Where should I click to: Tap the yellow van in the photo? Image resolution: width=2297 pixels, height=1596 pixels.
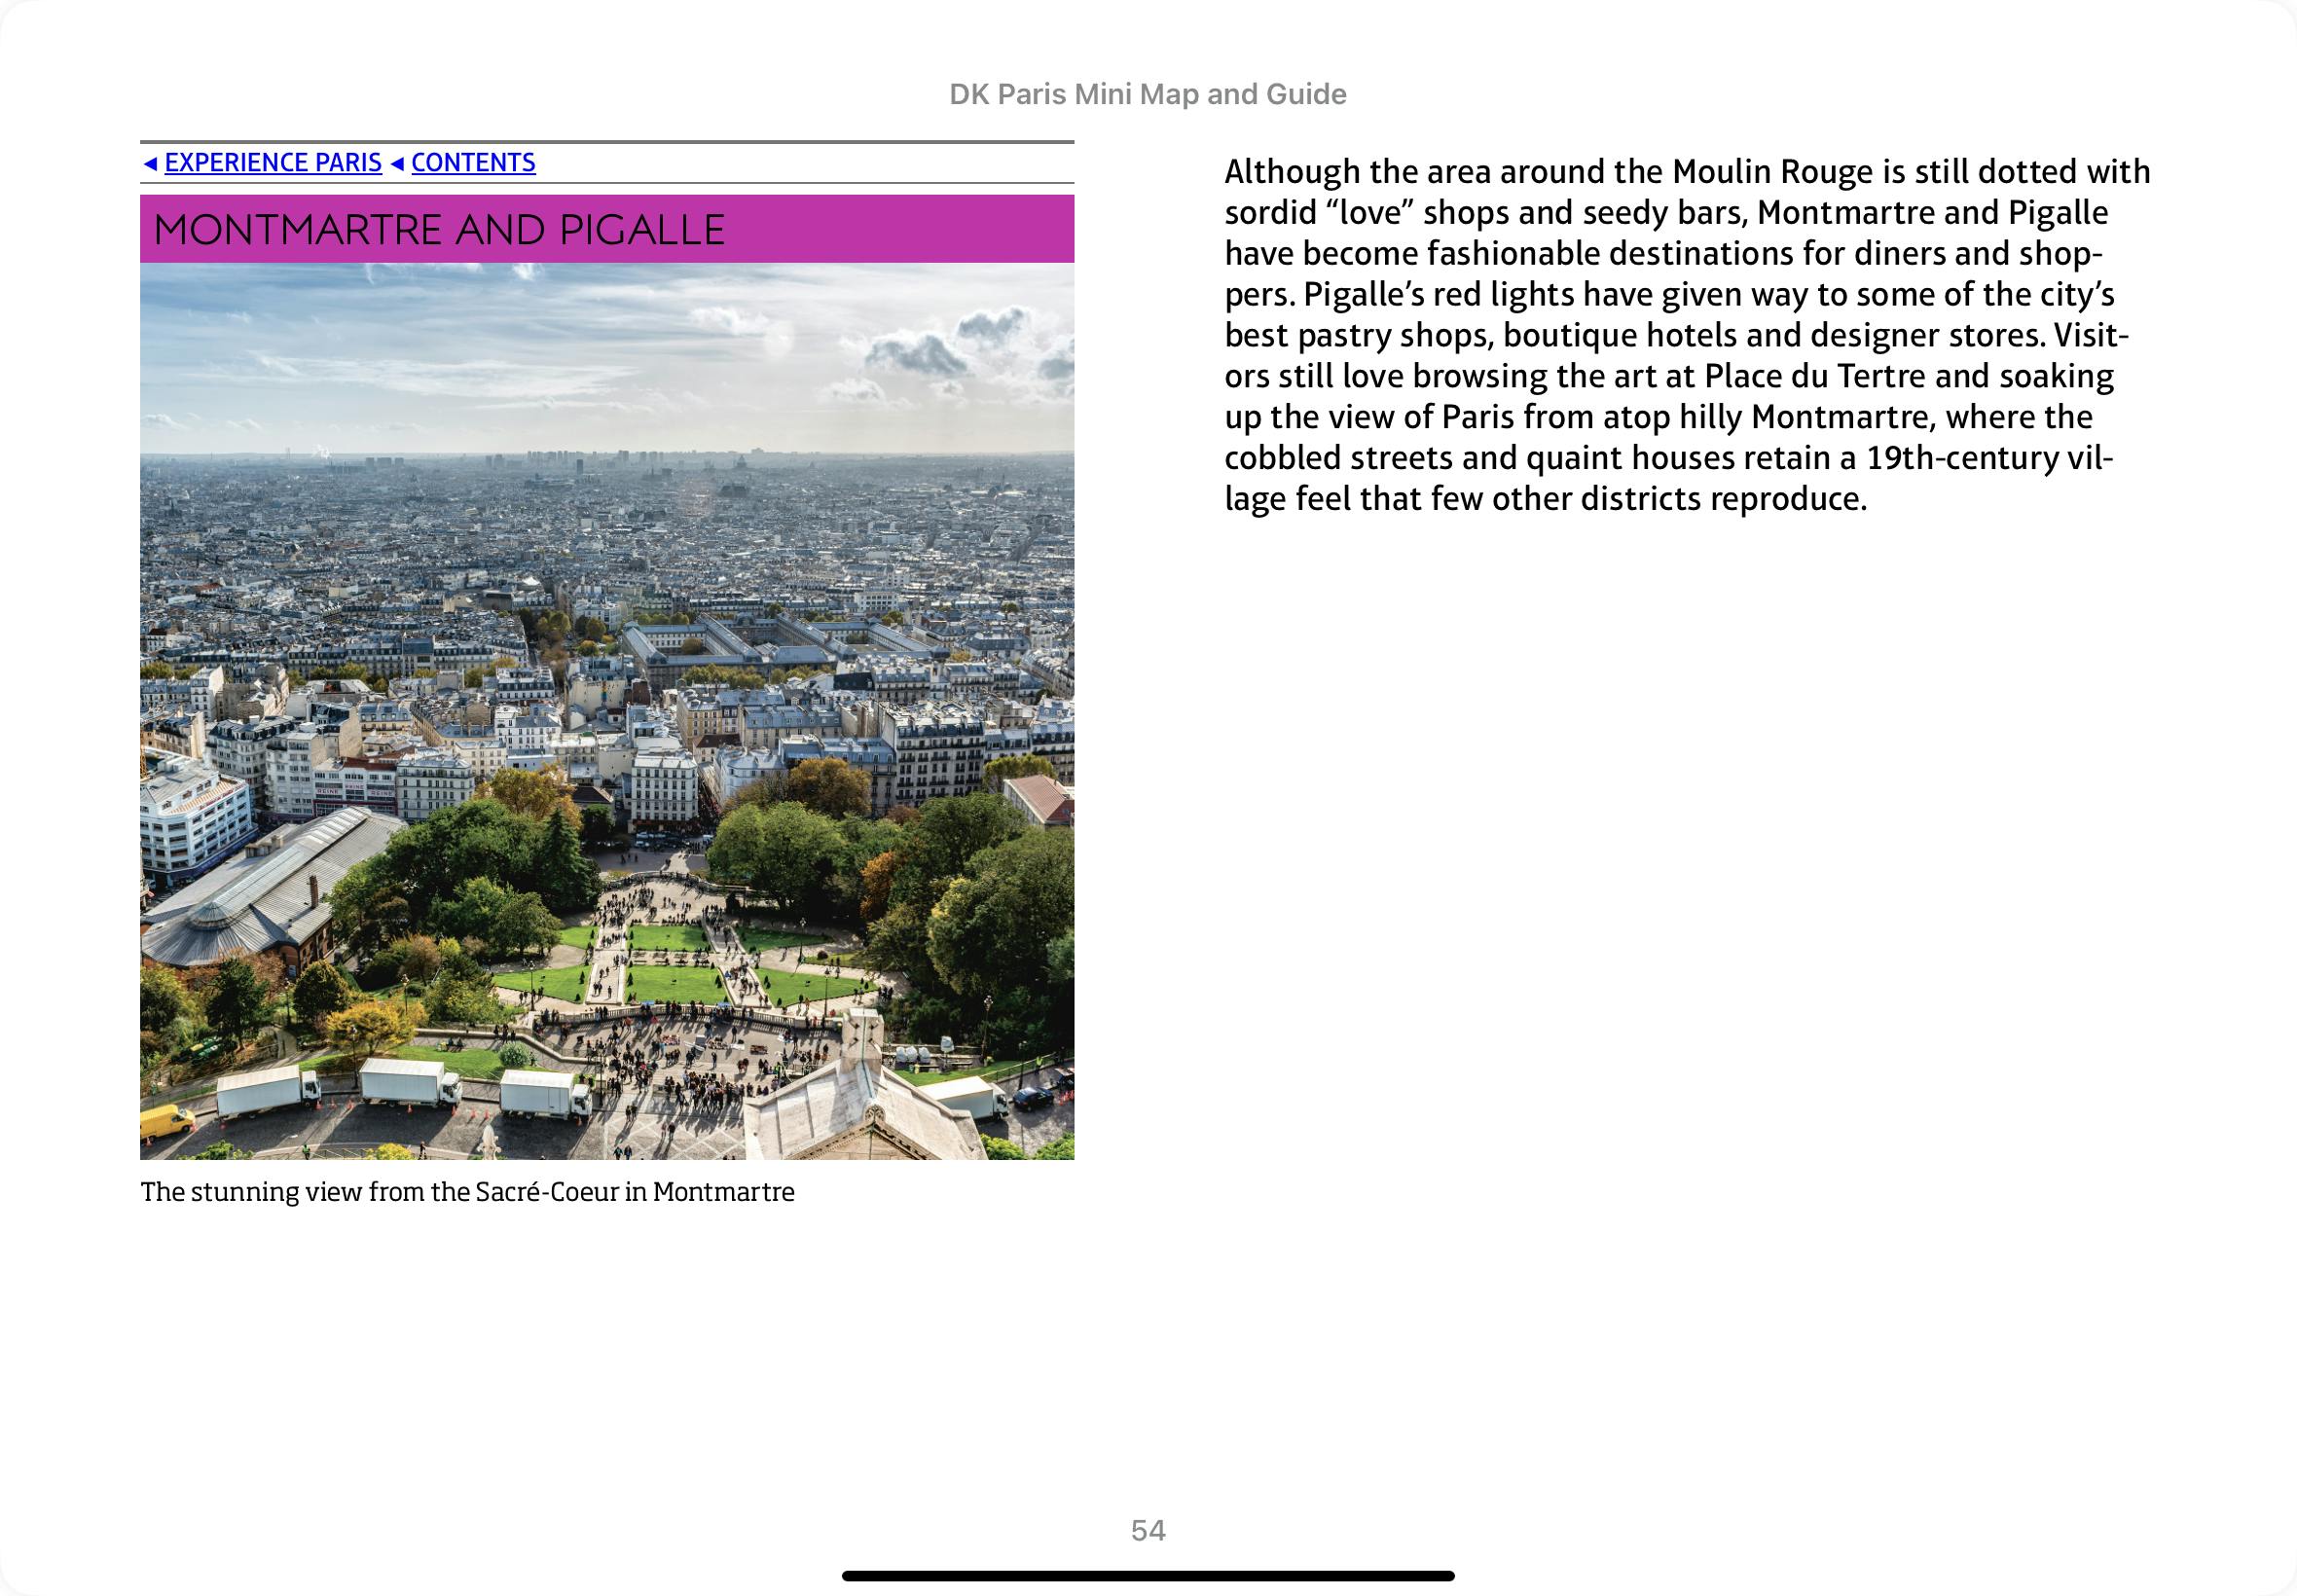(x=167, y=1120)
